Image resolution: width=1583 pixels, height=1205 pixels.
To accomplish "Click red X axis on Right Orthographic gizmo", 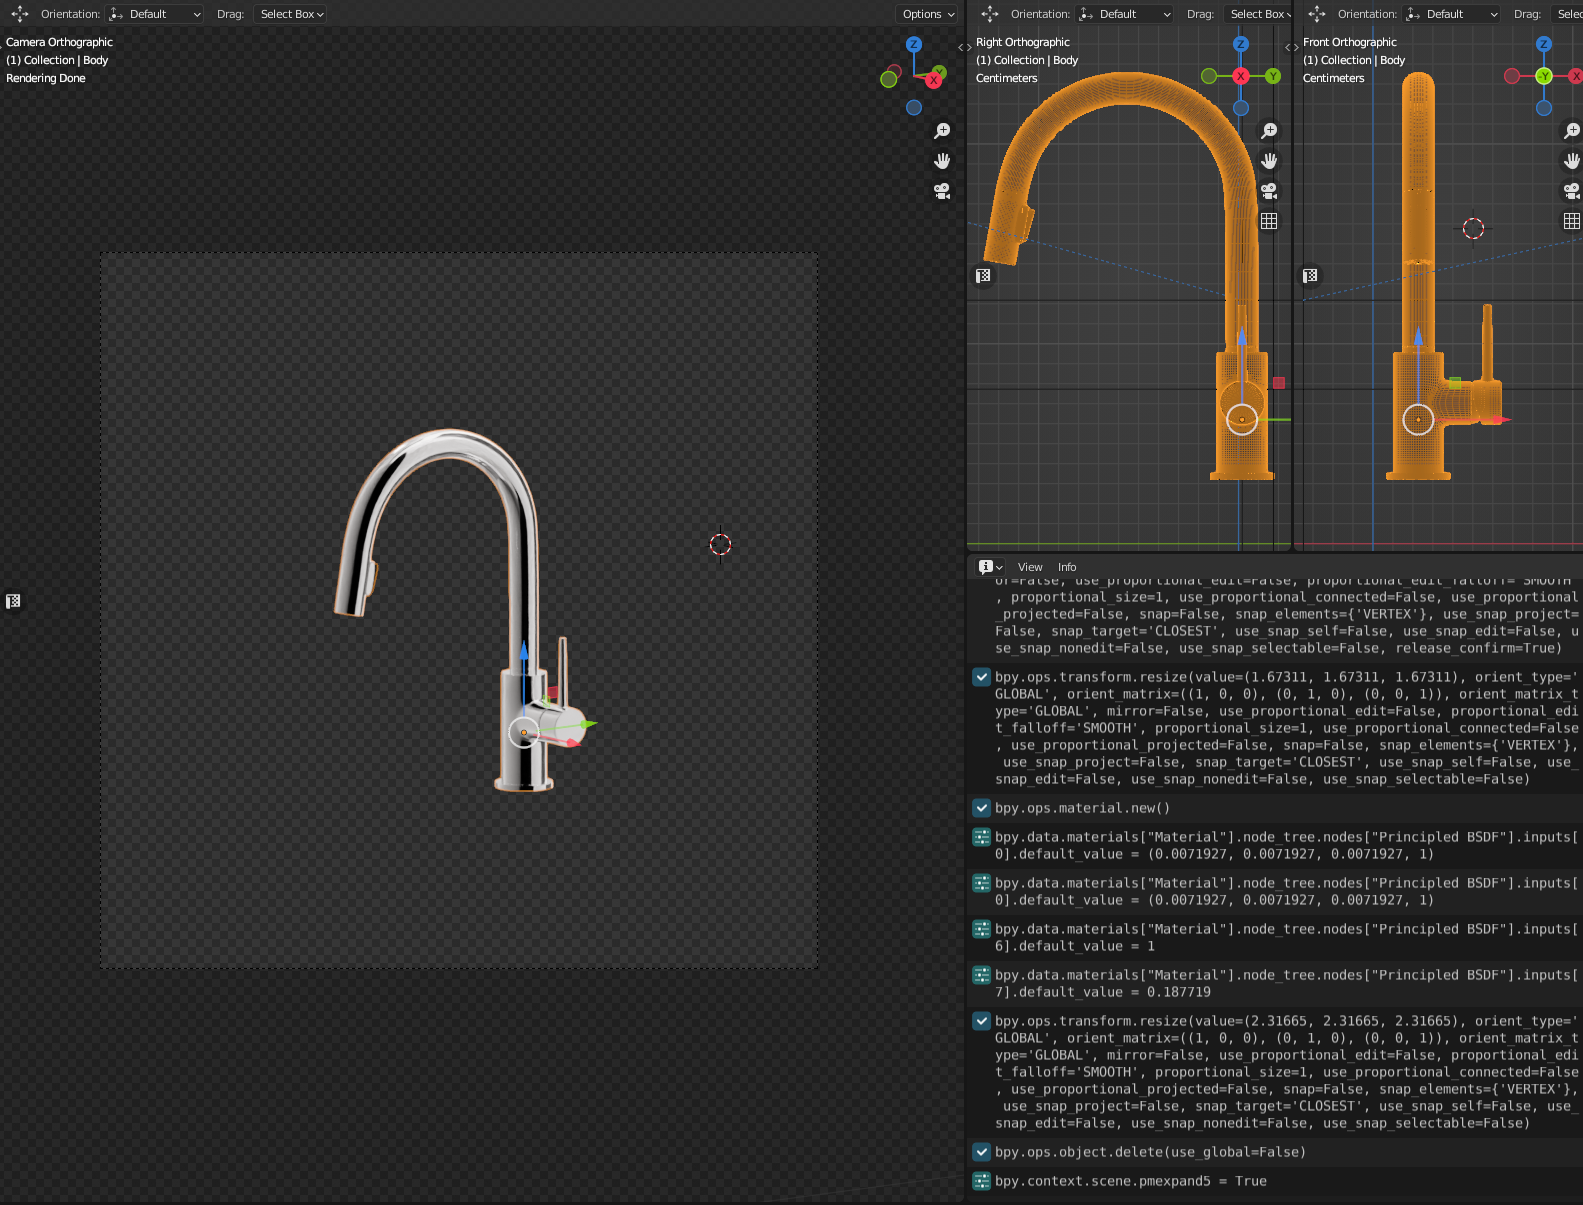I will (x=1241, y=76).
